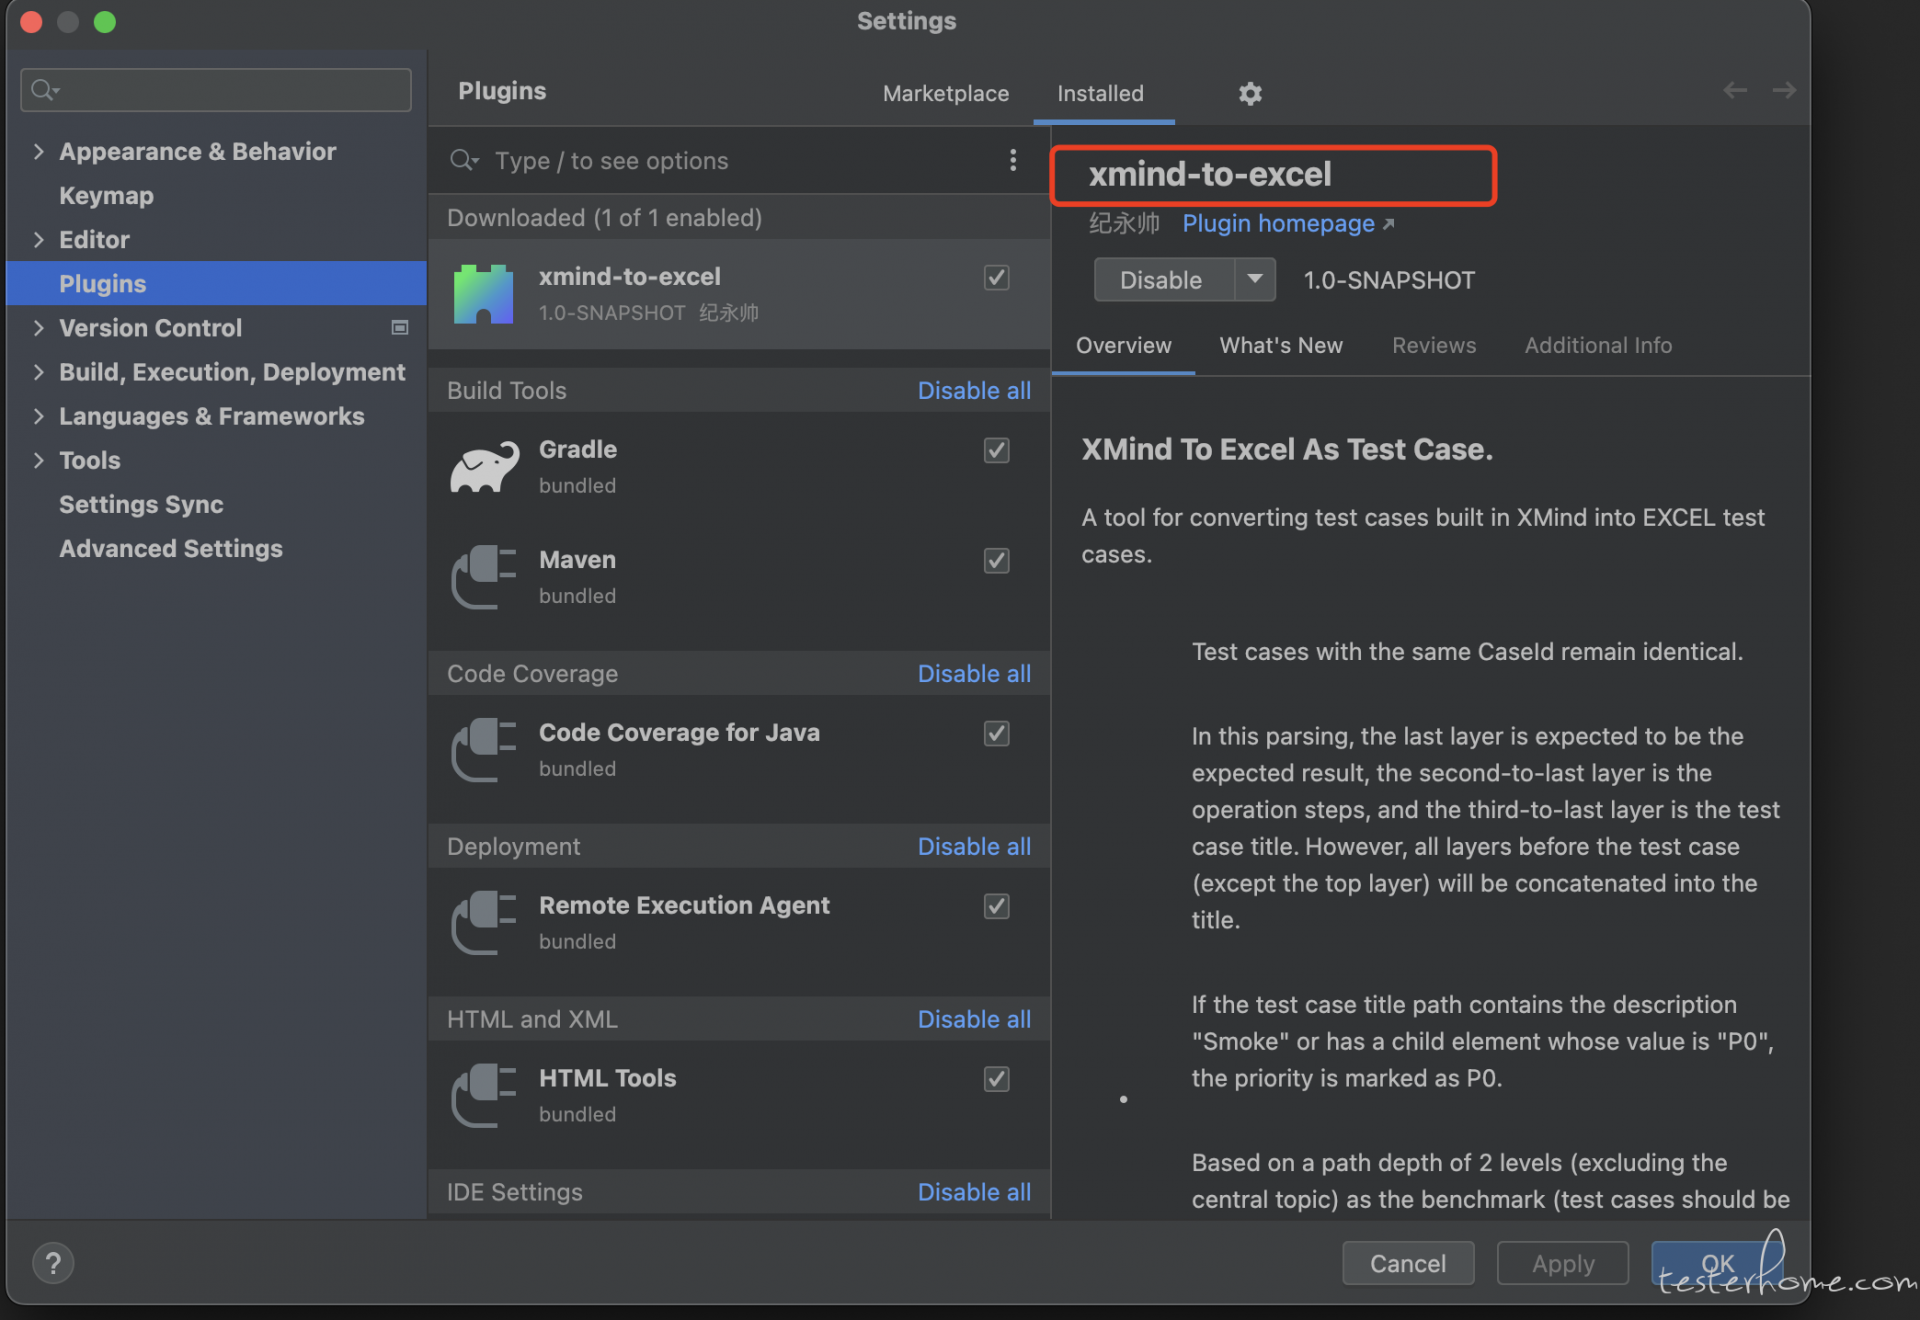
Task: Click the Version Control project-level indicator icon
Action: 400,328
